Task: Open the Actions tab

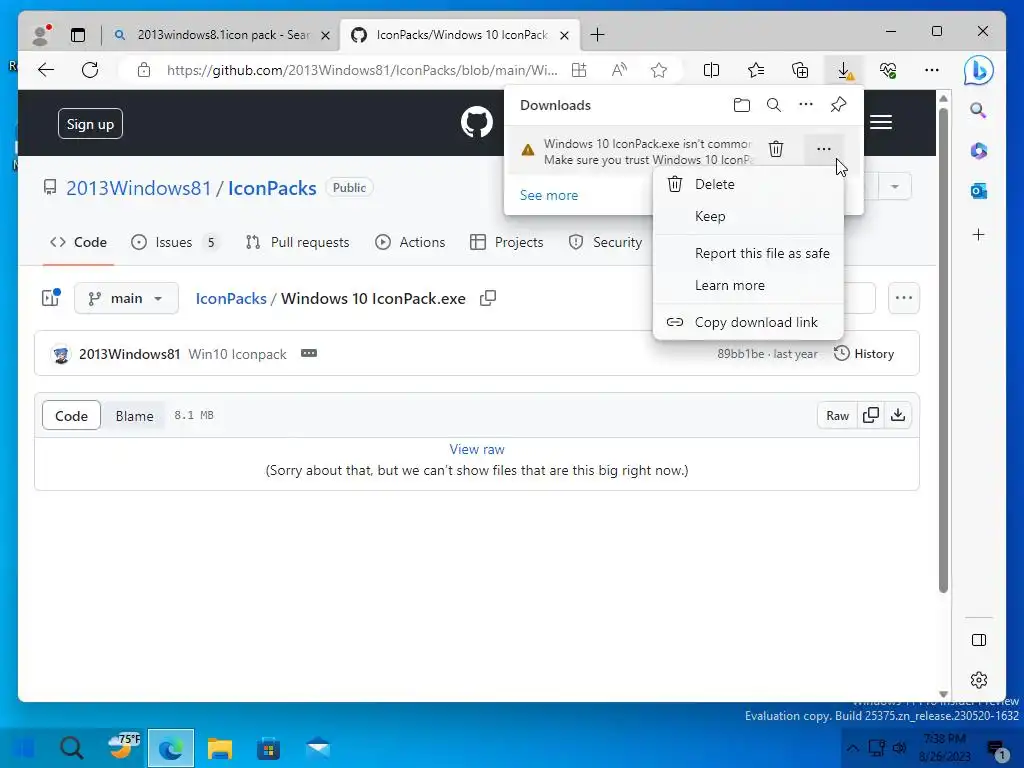Action: tap(410, 242)
